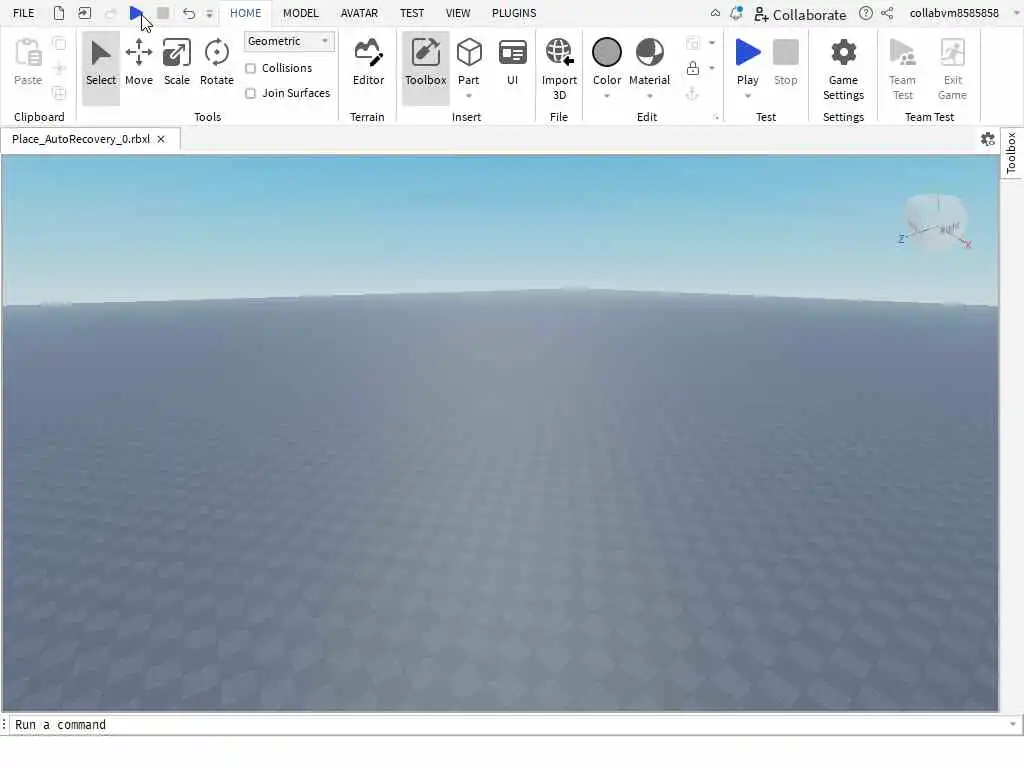Choose the Scale tool
This screenshot has height=768, width=1024.
[176, 63]
